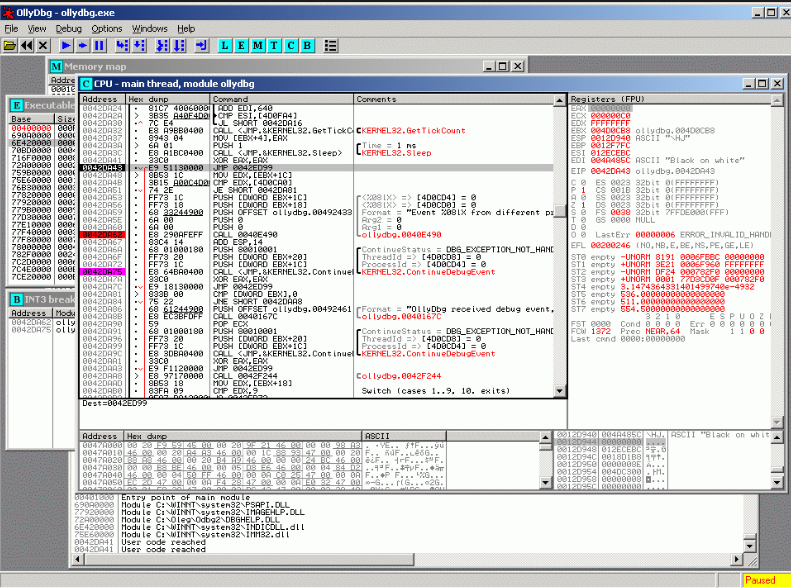Show Memory map with the M icon
The height and width of the screenshot is (588, 791).
pos(258,46)
